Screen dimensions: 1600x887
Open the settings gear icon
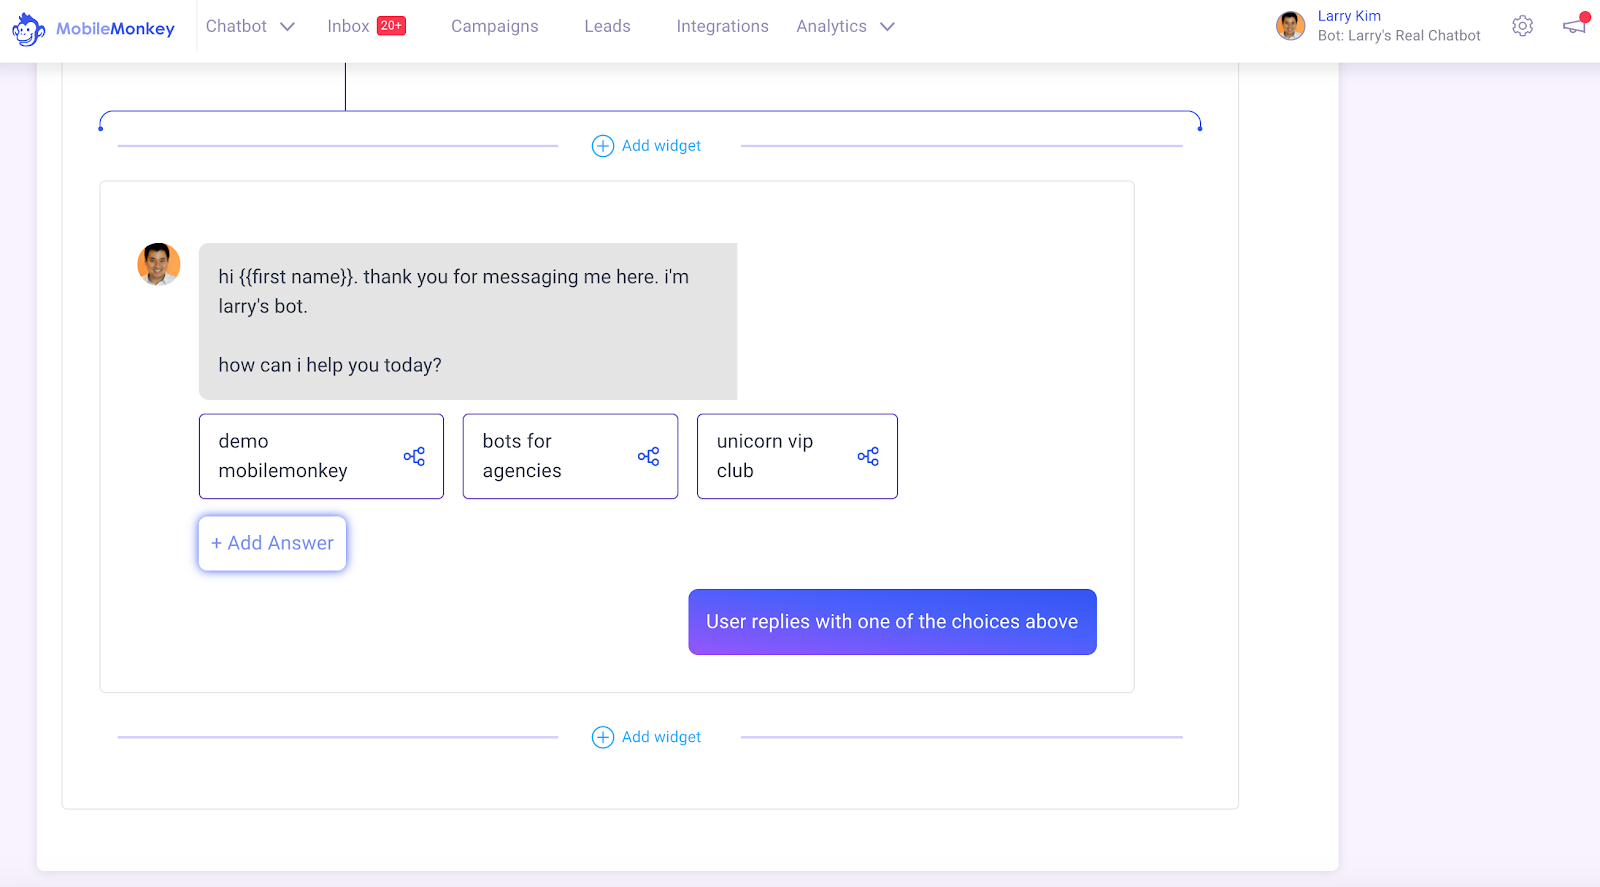click(x=1522, y=26)
